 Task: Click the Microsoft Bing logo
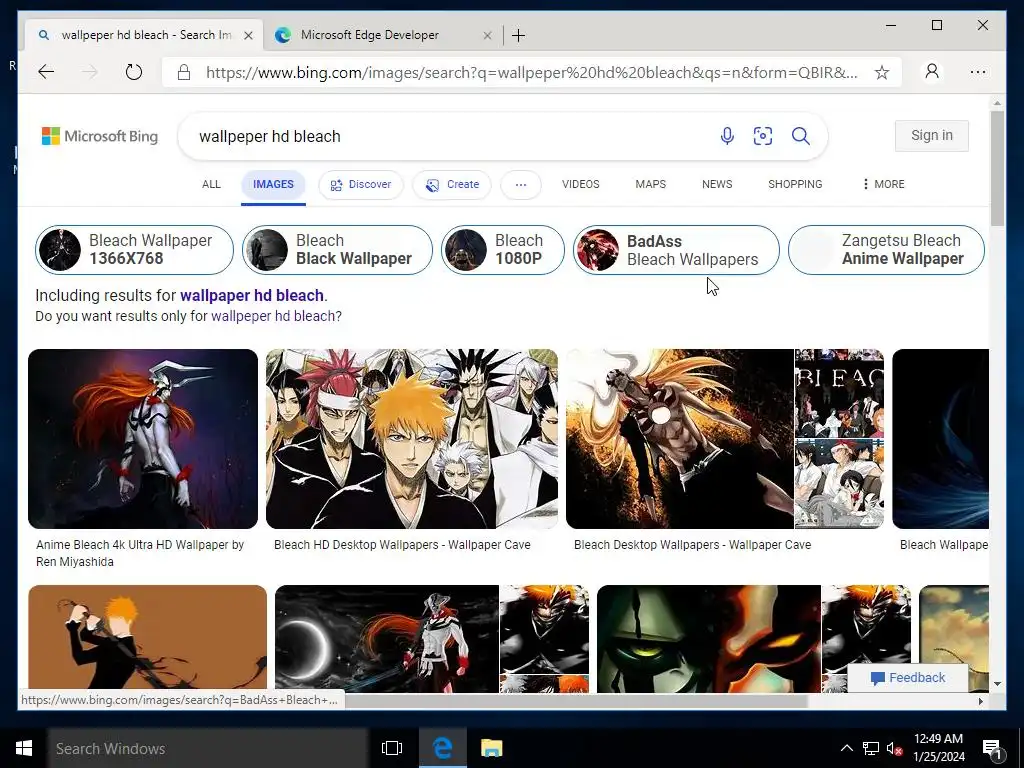[x=100, y=136]
